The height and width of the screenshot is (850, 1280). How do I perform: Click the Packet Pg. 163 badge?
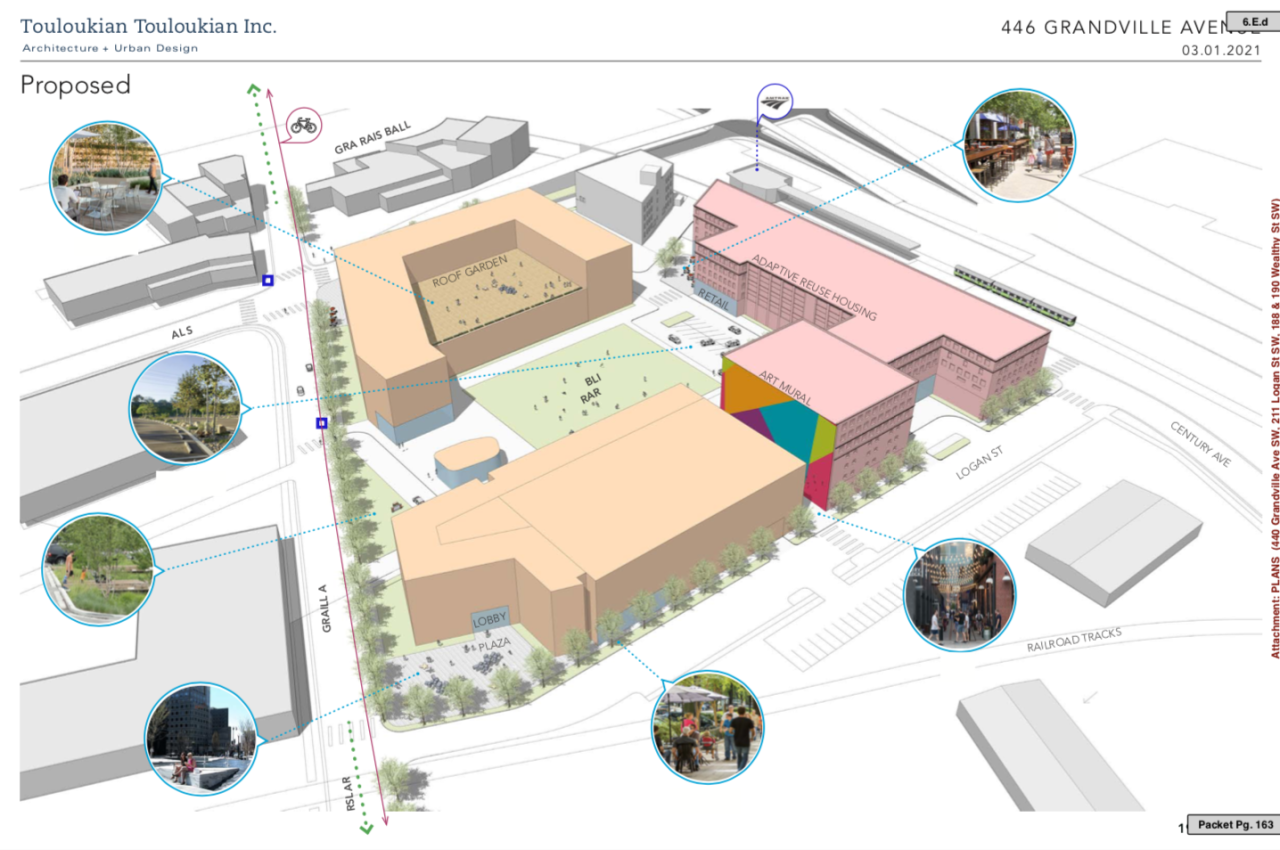coord(1234,824)
